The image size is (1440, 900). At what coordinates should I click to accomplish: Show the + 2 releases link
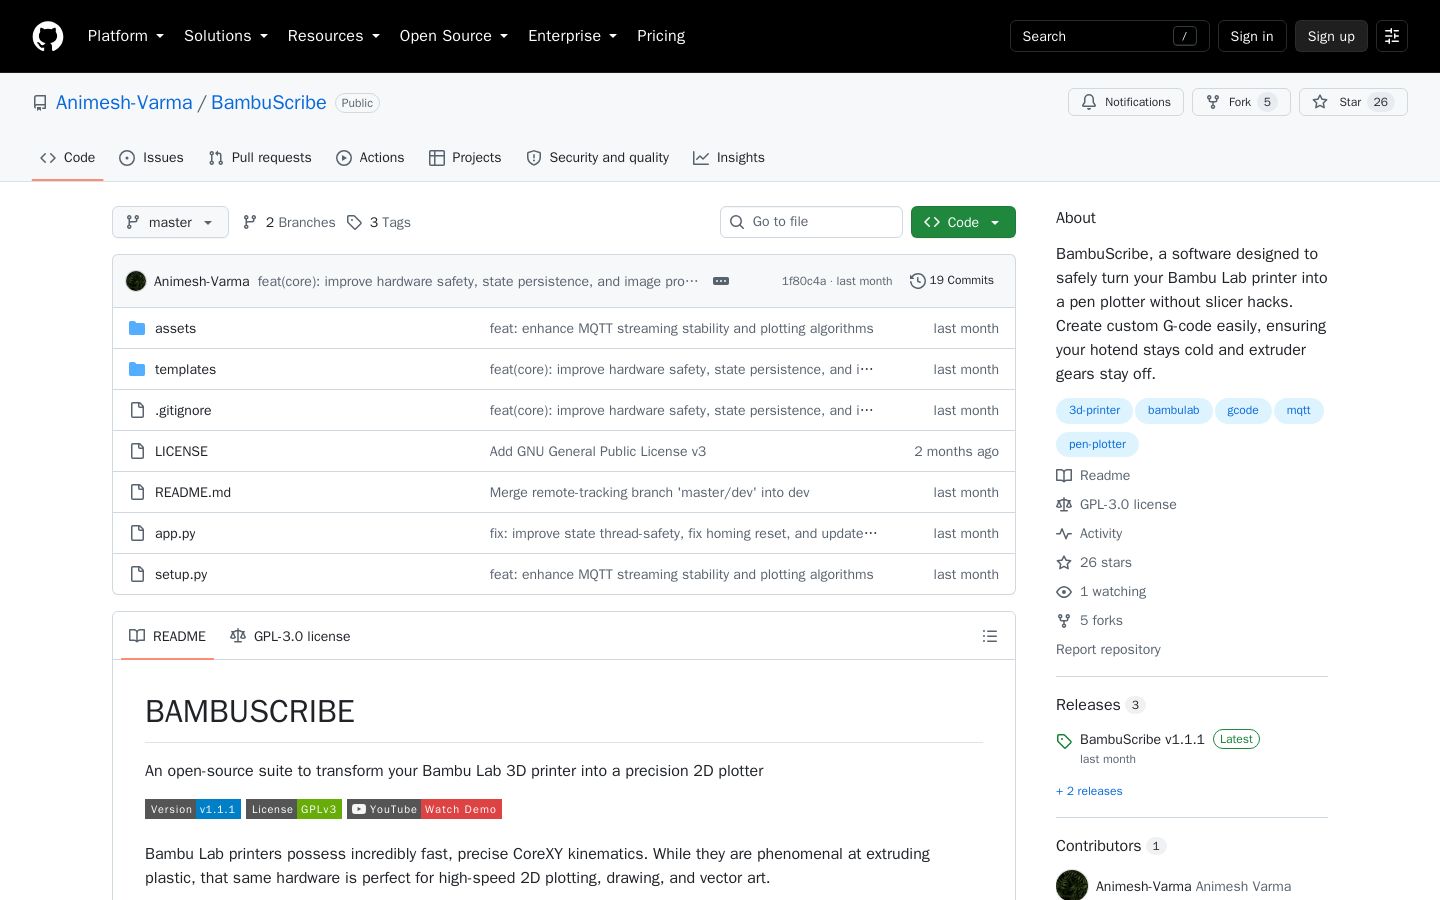tap(1089, 791)
